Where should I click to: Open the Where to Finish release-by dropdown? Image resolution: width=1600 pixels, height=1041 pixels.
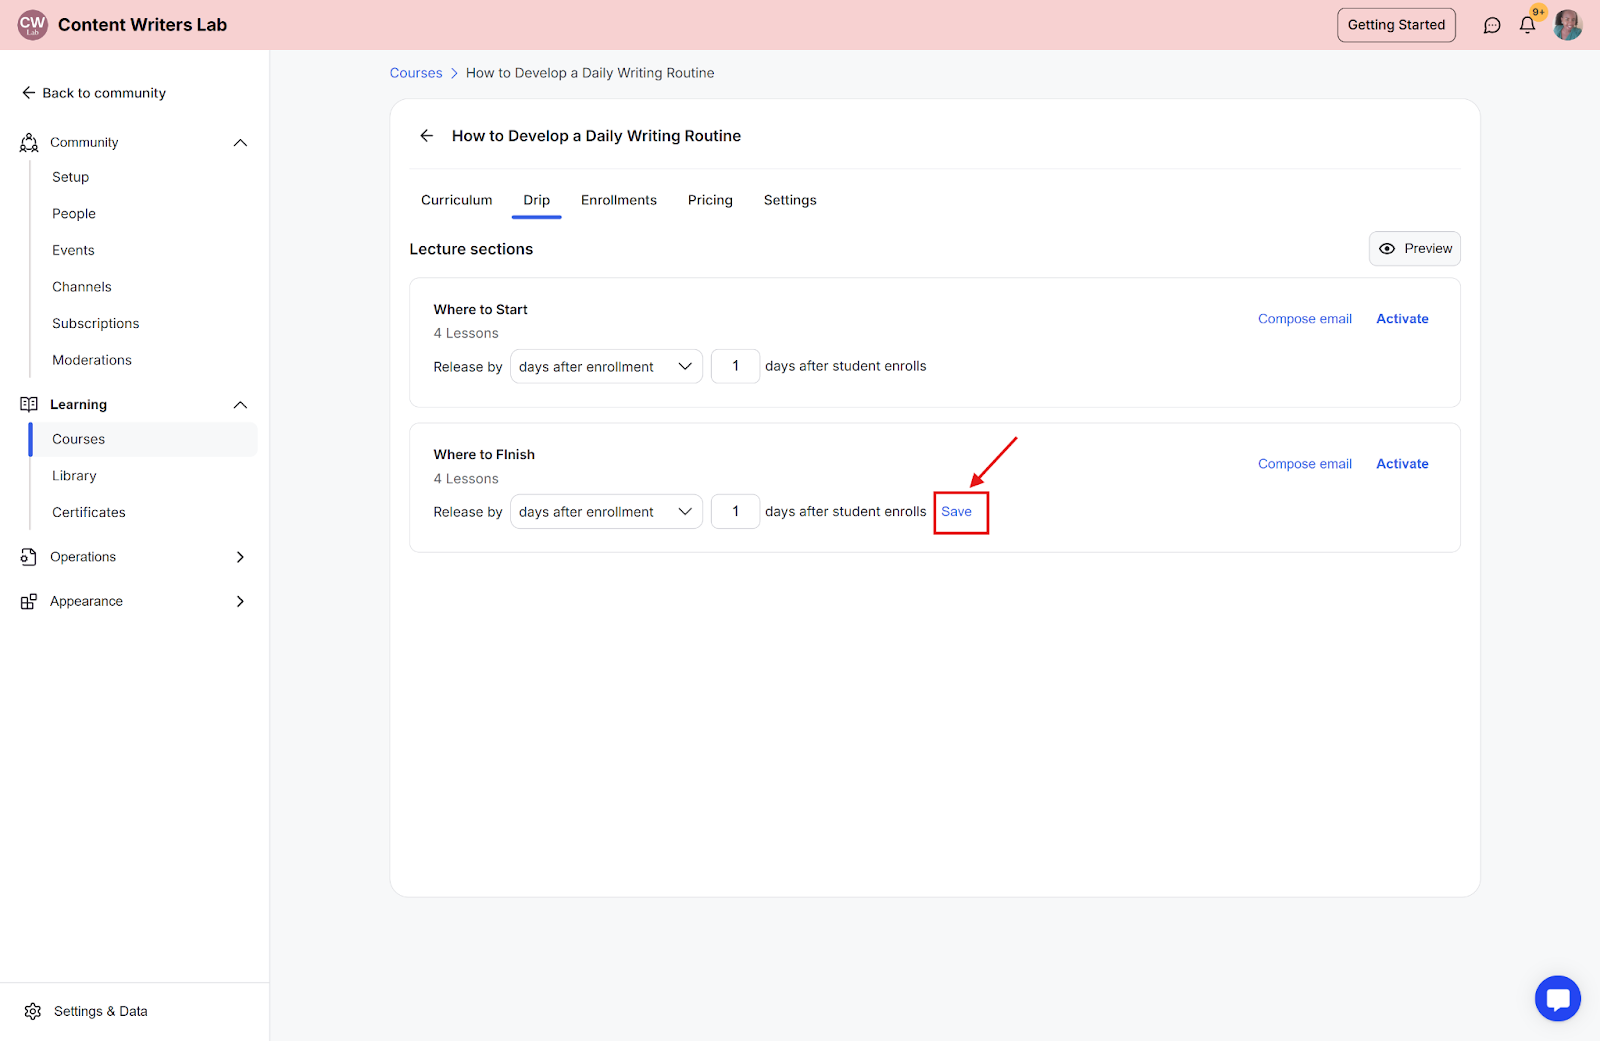(x=606, y=512)
